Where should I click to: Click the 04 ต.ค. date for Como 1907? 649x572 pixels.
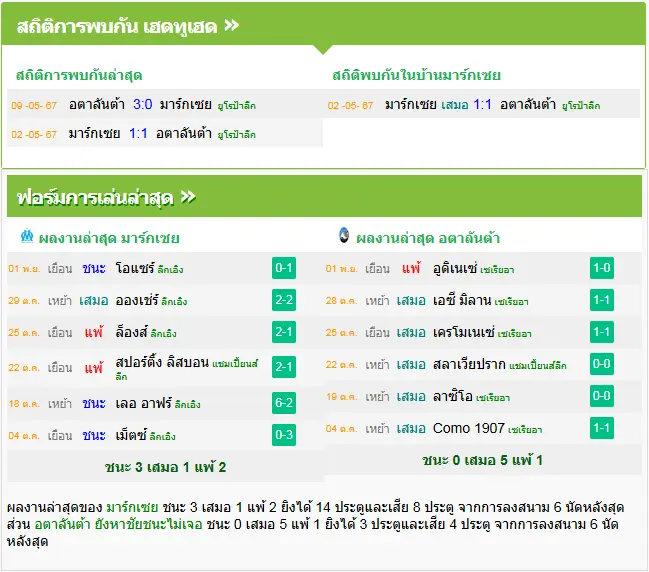point(341,429)
